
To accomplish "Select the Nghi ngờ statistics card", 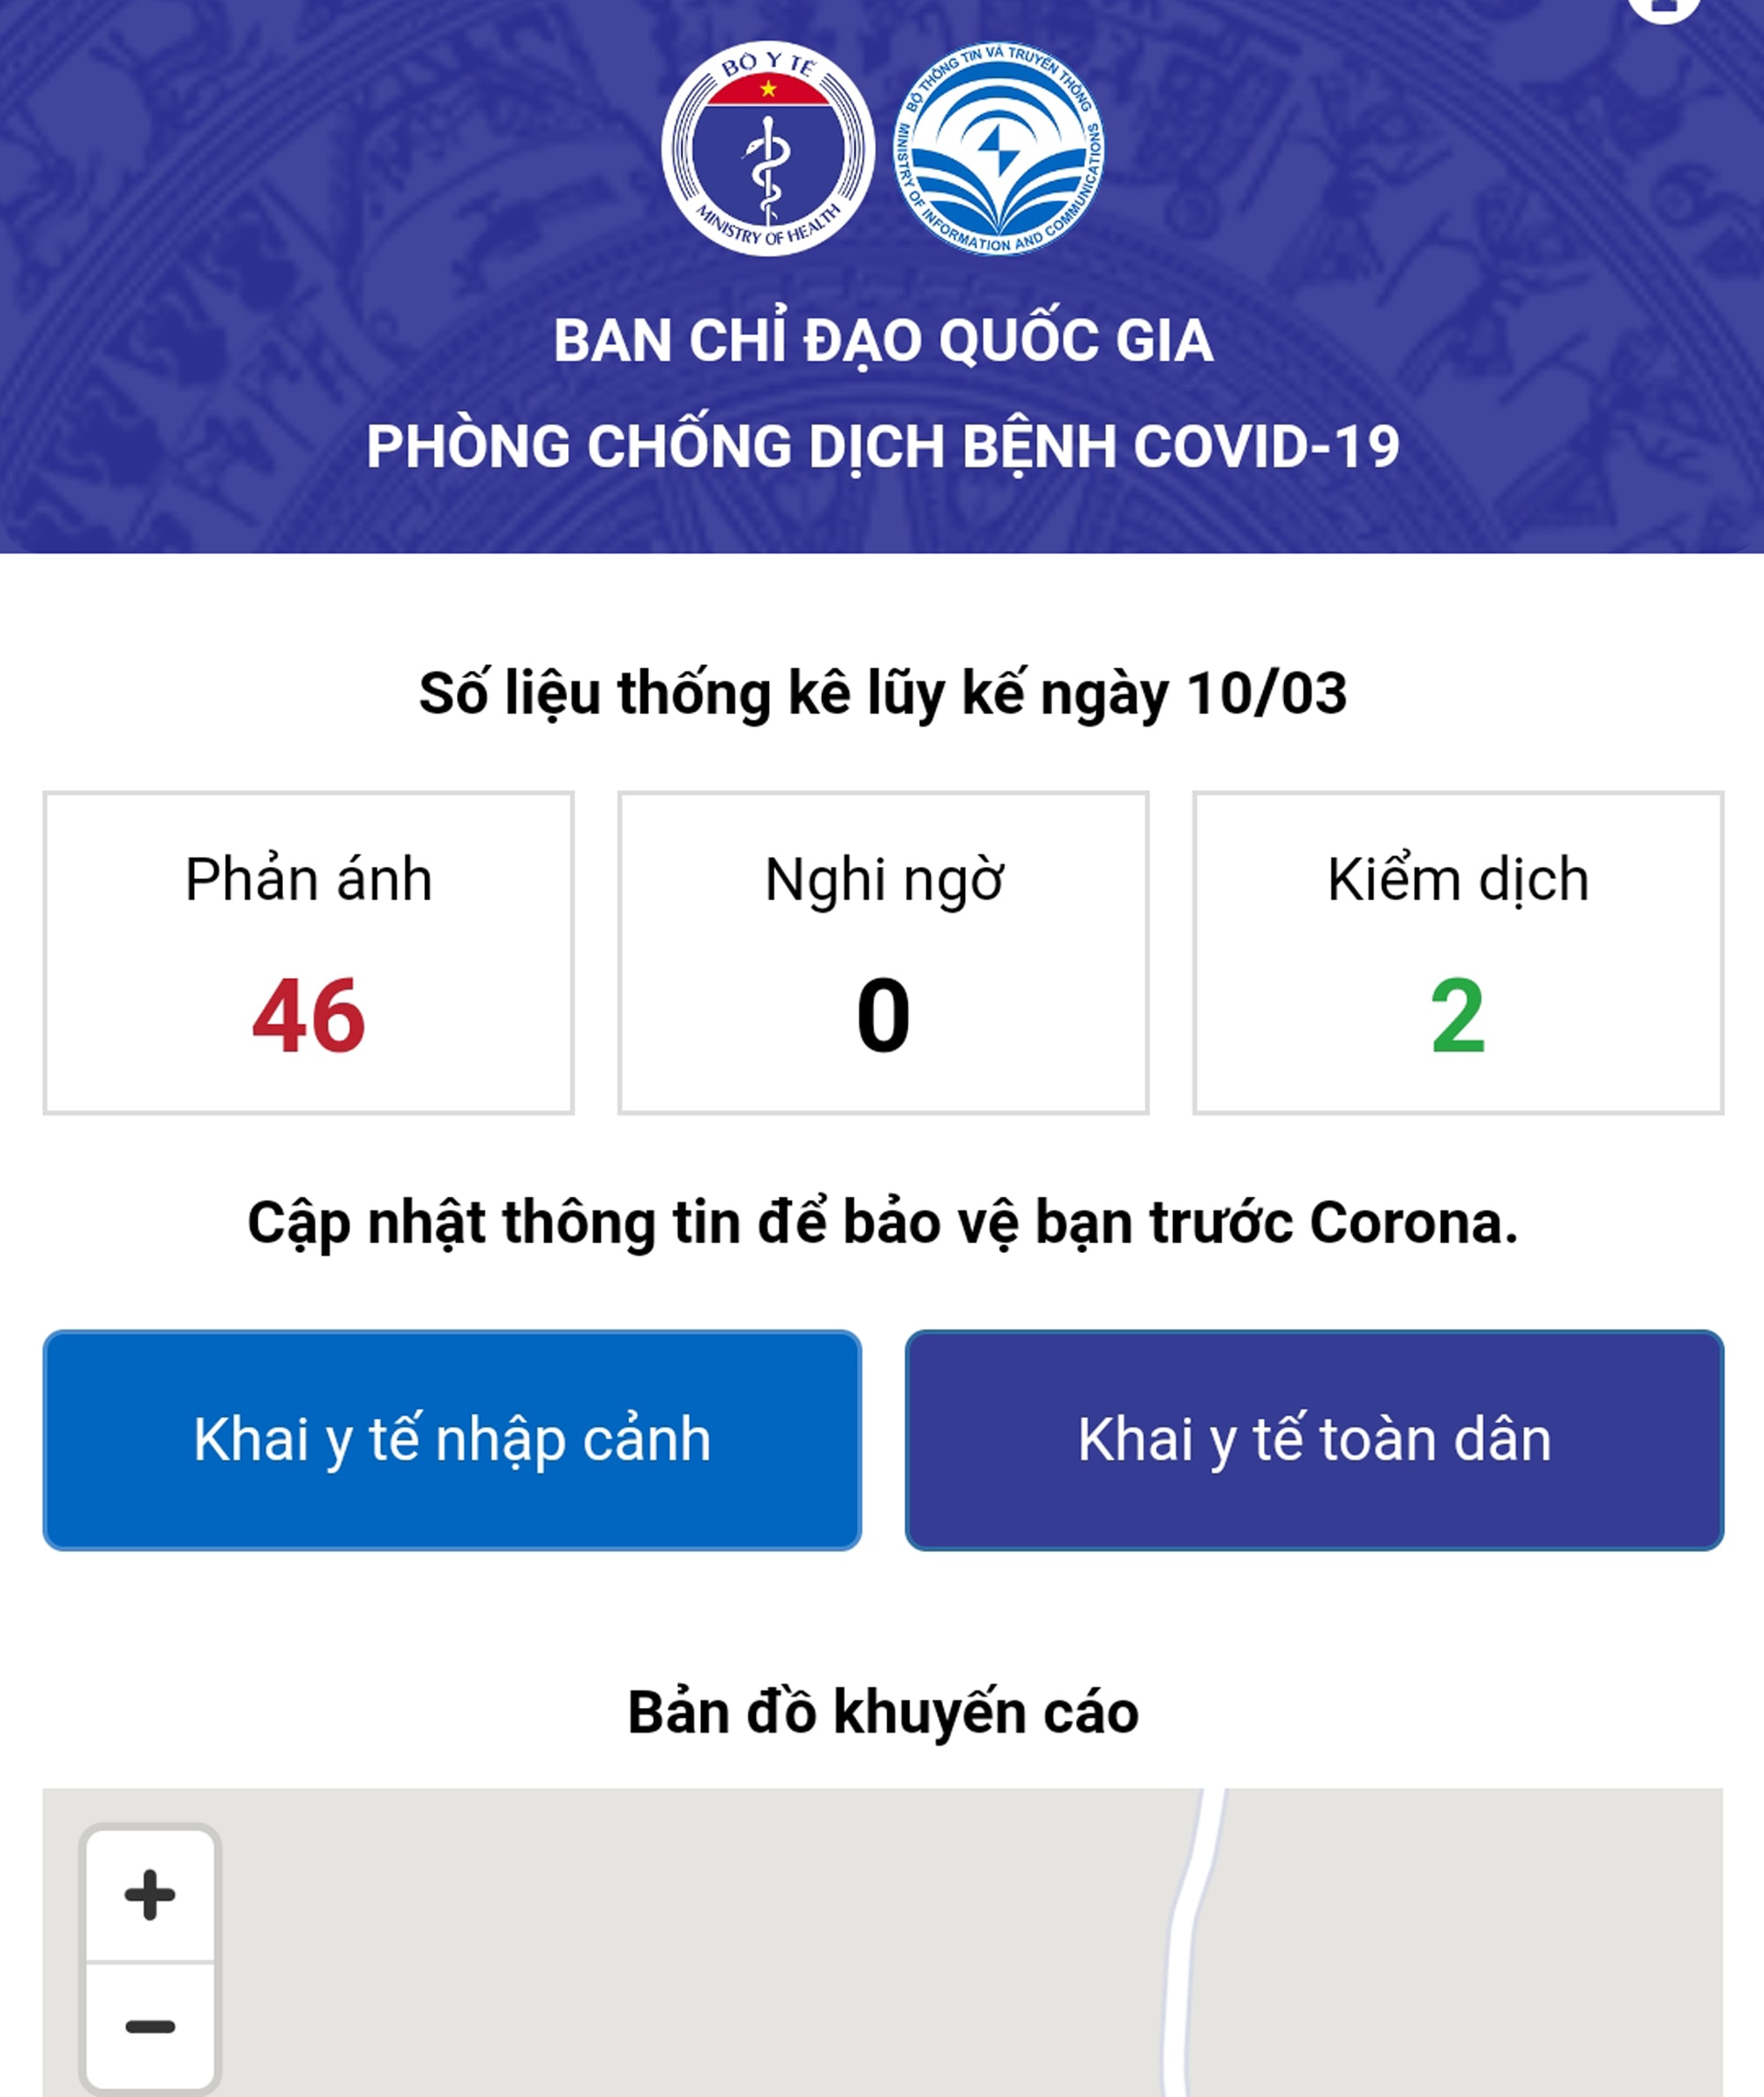I will (x=883, y=952).
